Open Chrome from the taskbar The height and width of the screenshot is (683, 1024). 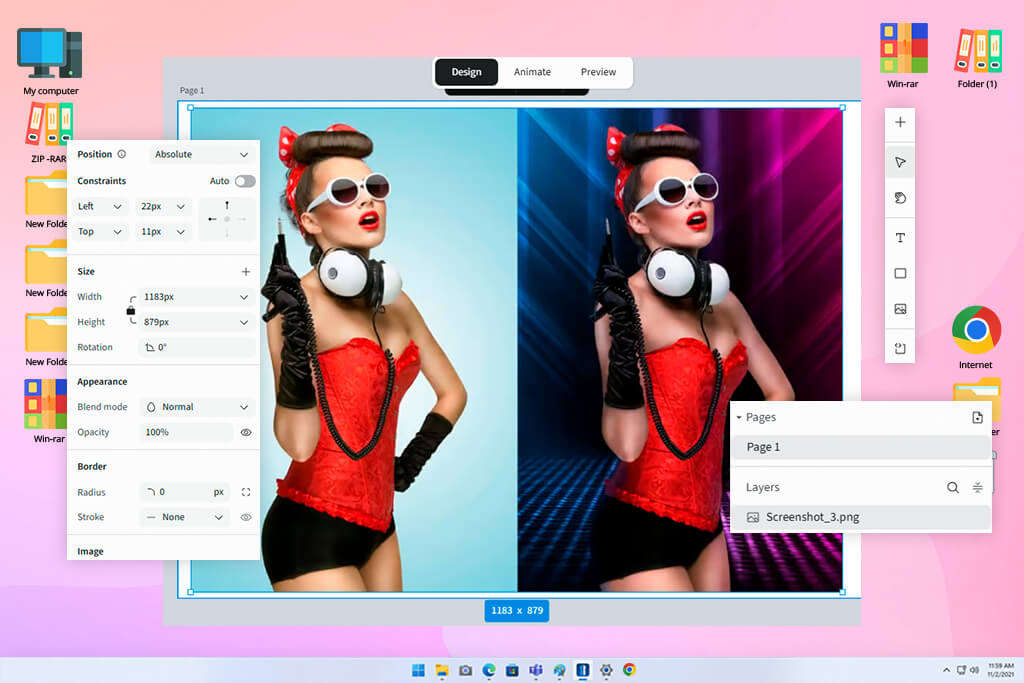[x=630, y=670]
